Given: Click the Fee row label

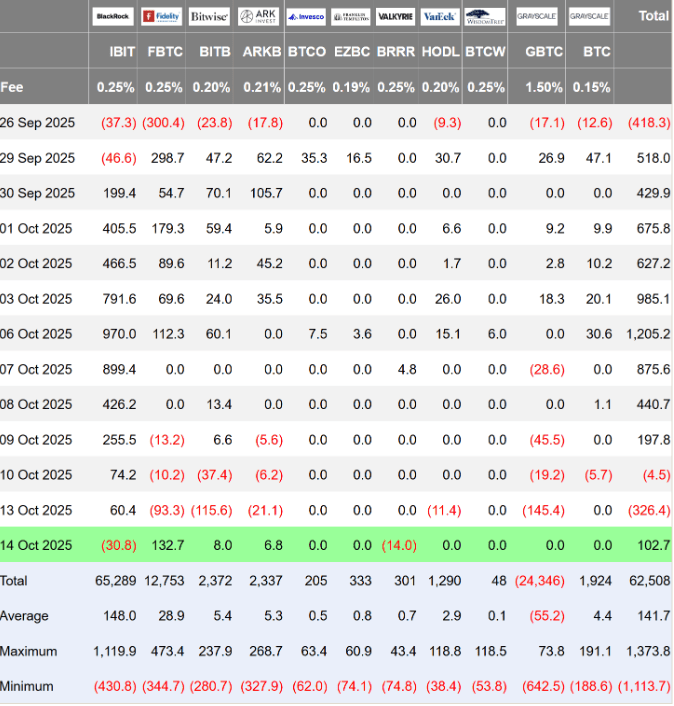Looking at the screenshot, I should (x=12, y=87).
